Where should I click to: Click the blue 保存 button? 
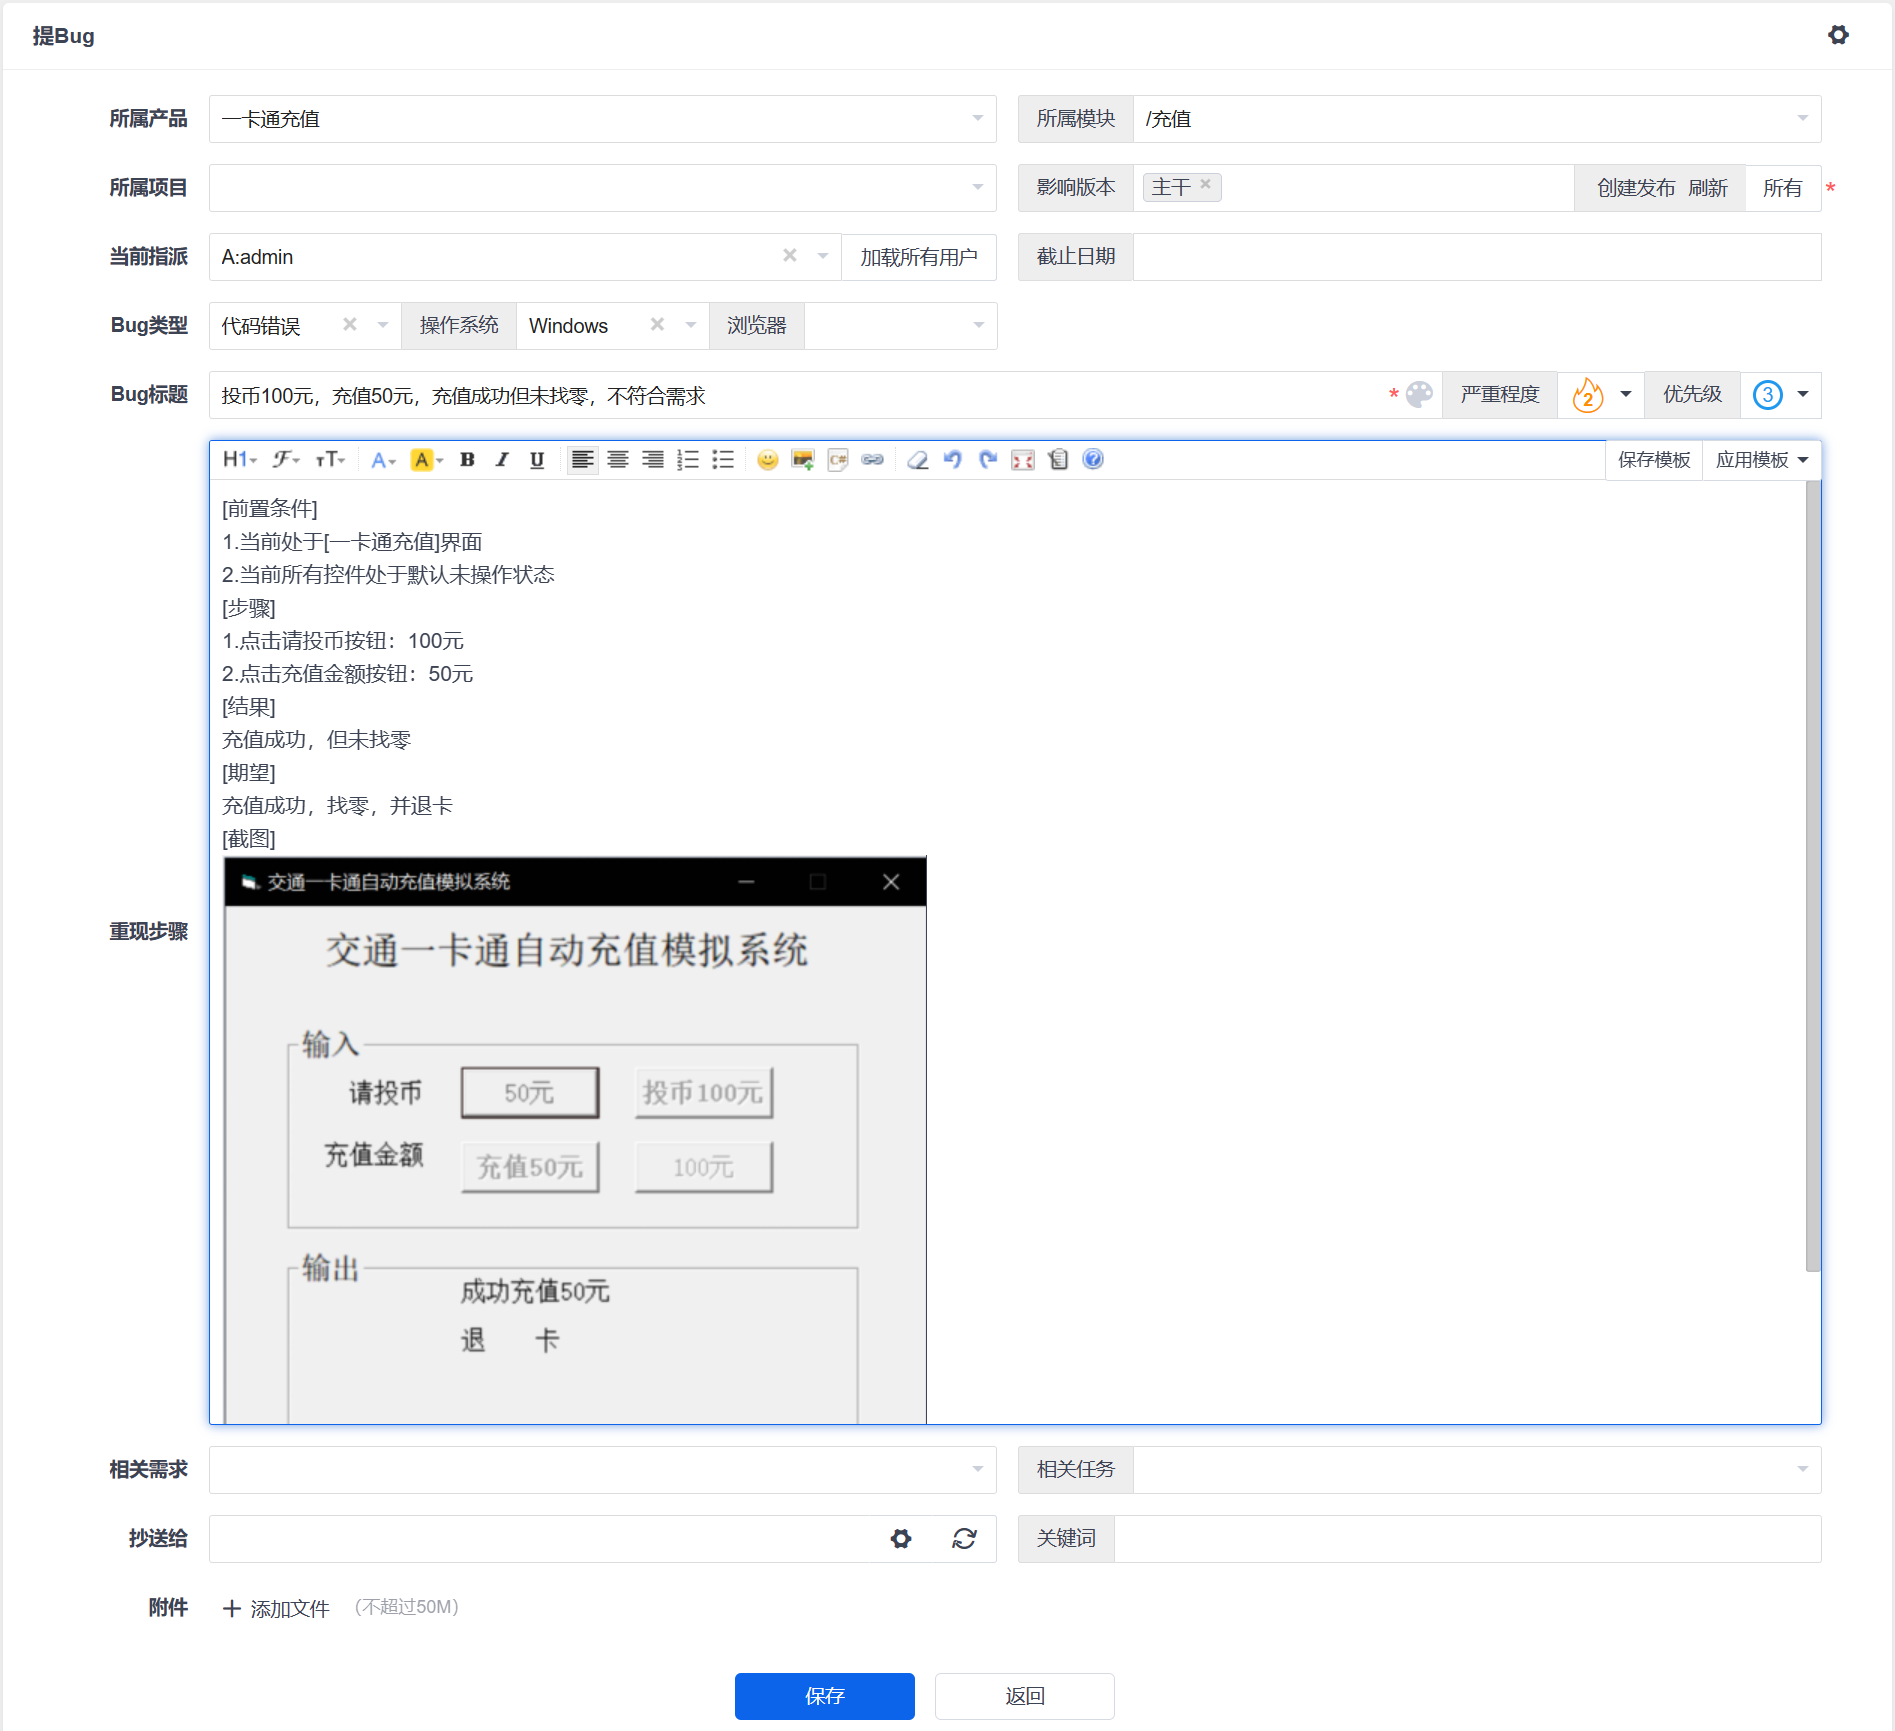pos(824,1696)
